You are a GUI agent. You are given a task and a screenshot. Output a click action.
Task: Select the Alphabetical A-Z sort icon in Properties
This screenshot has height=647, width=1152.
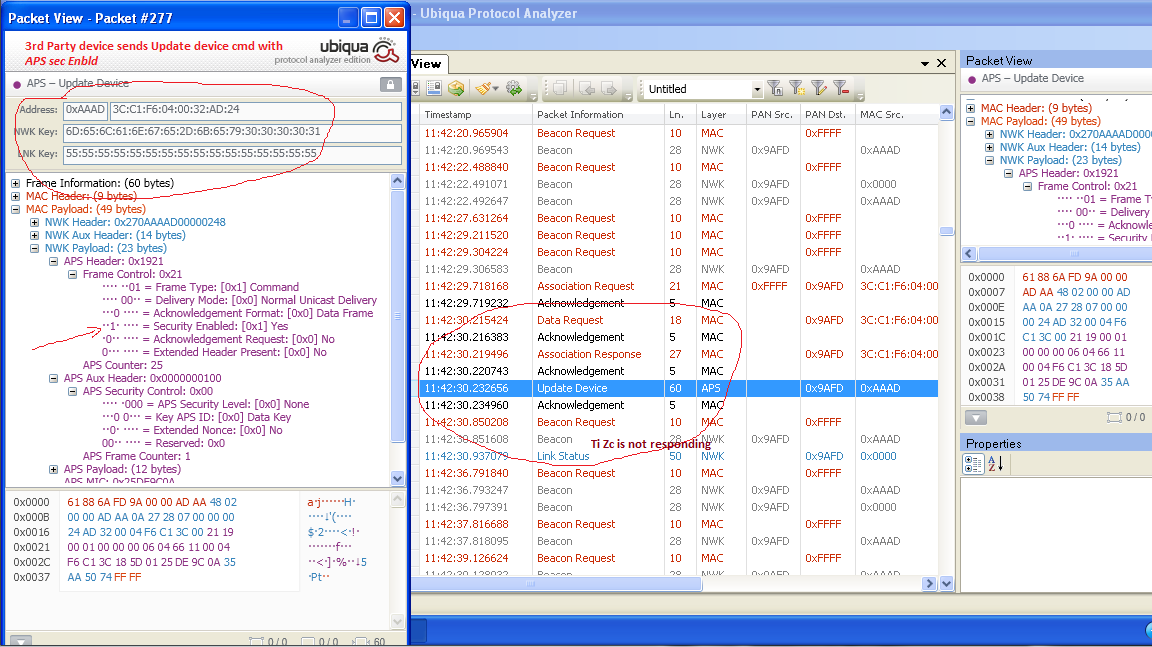[x=996, y=464]
